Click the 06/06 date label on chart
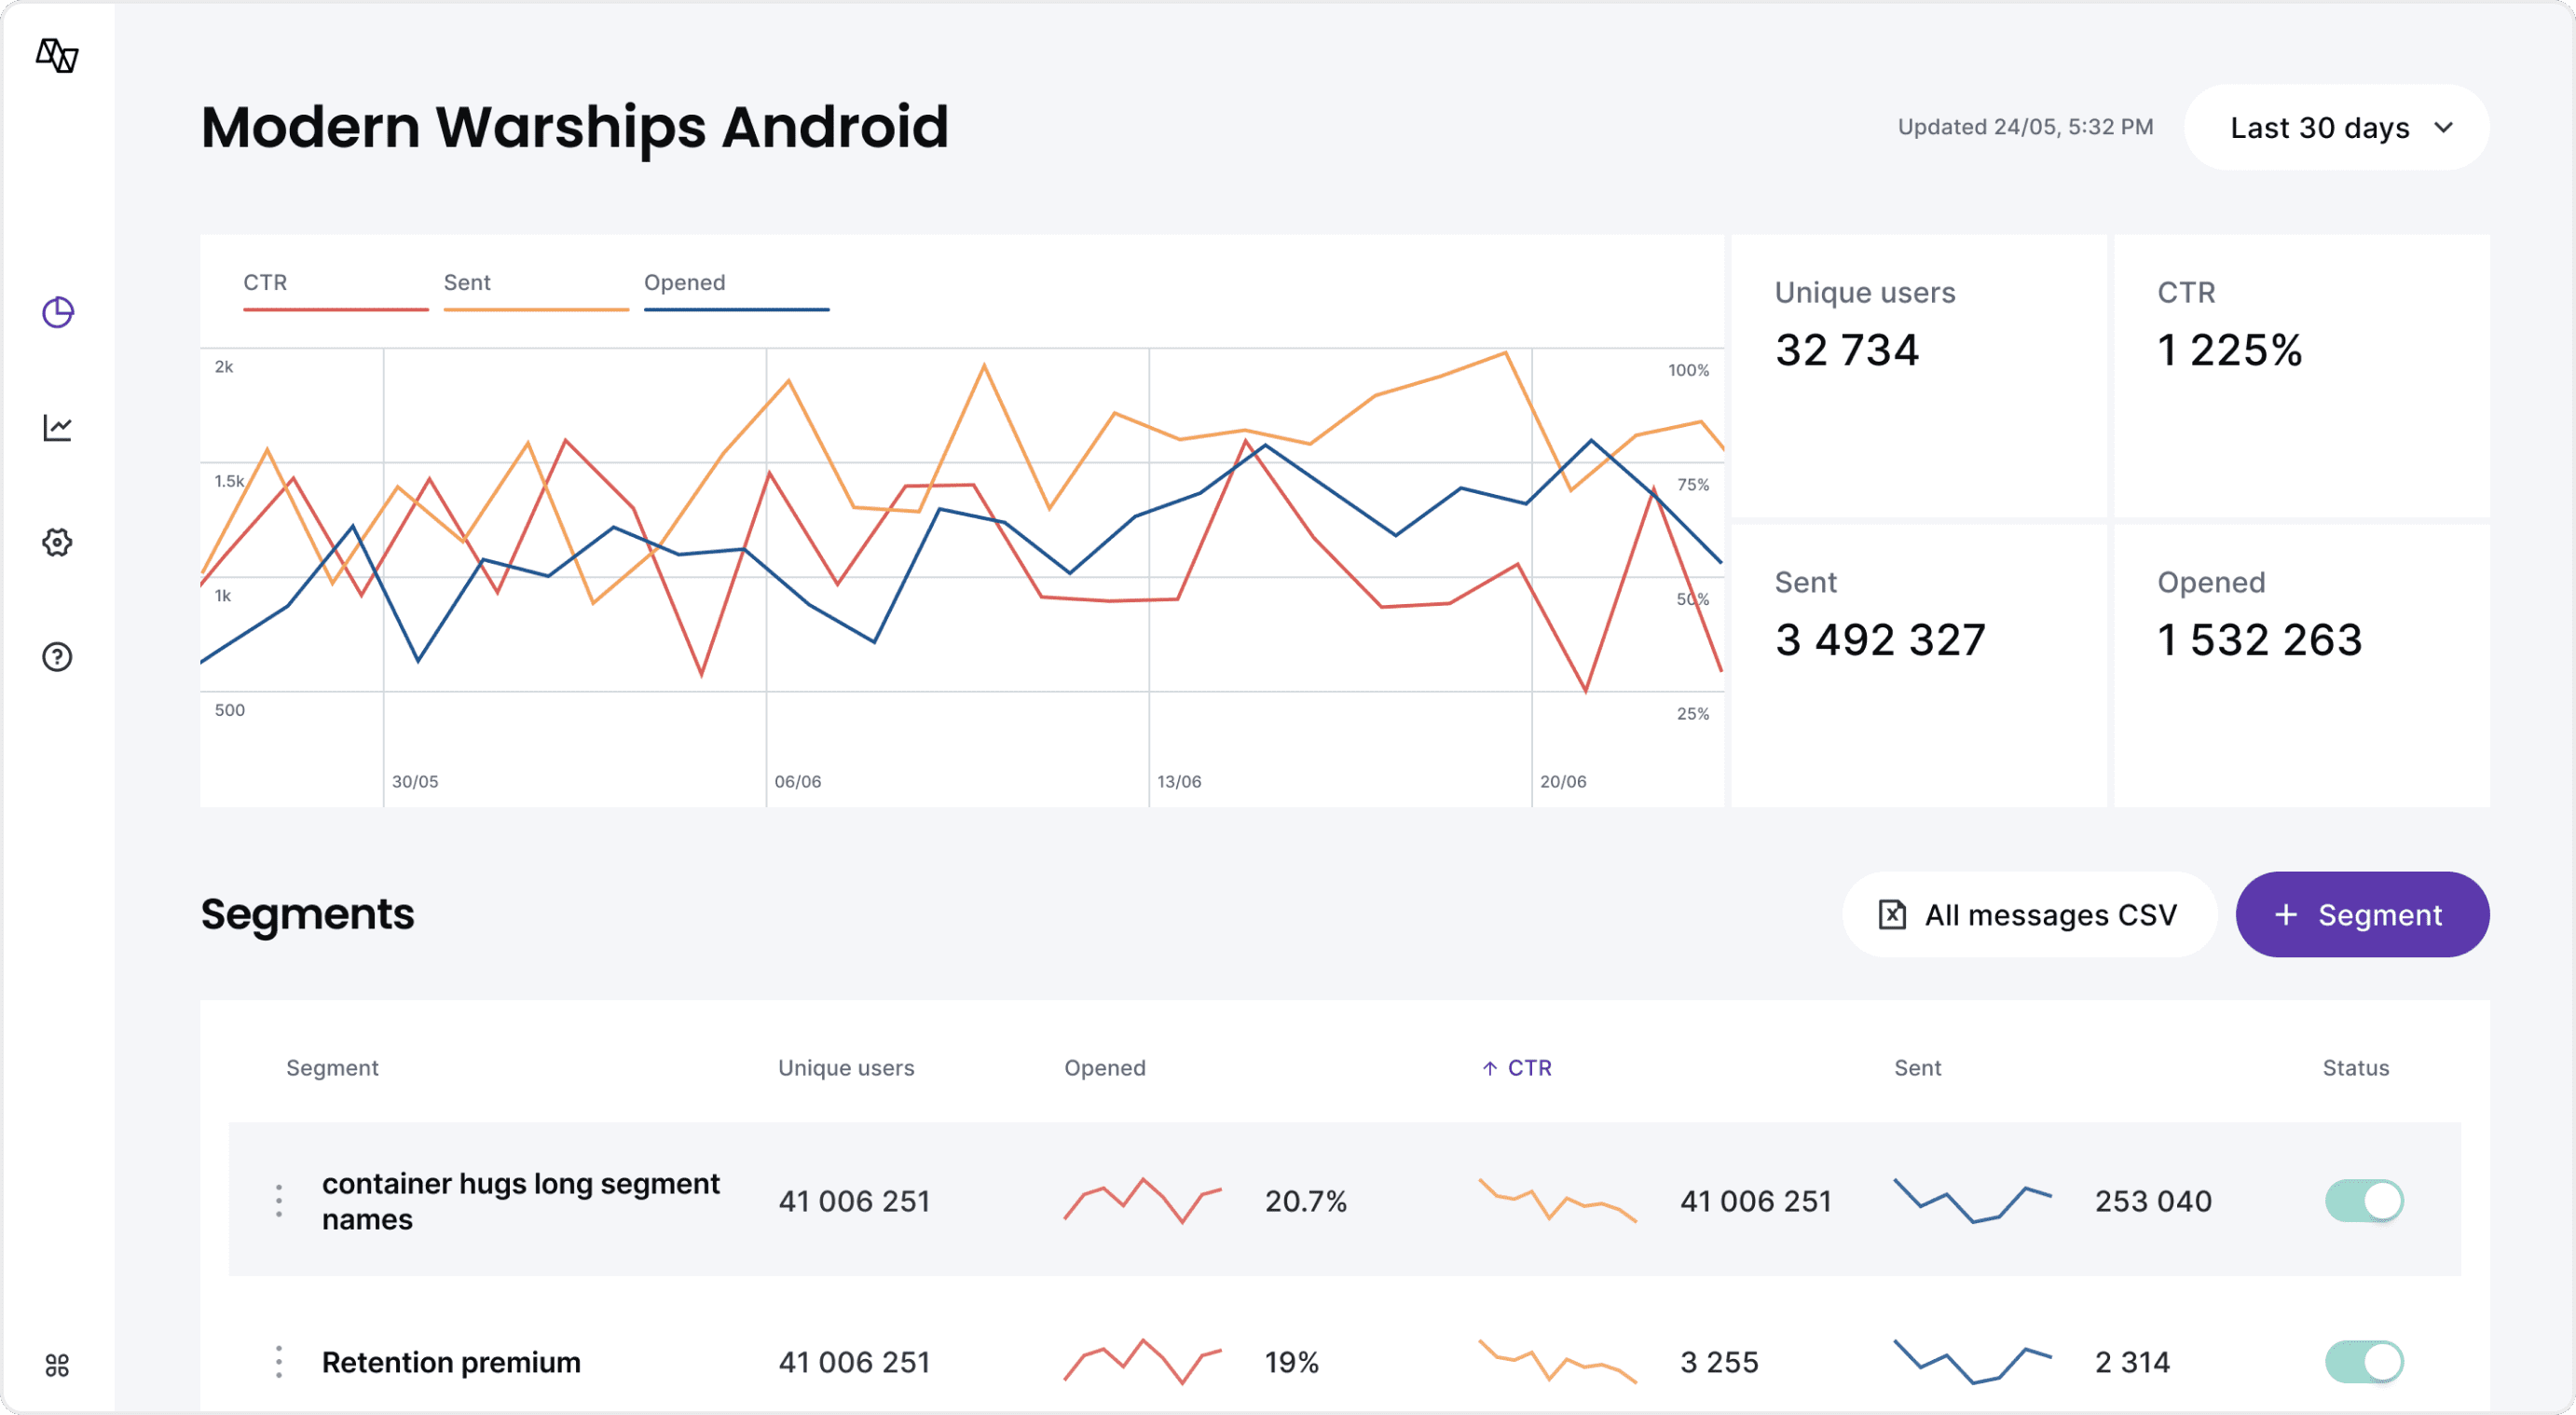Viewport: 2576px width, 1415px height. tap(798, 782)
